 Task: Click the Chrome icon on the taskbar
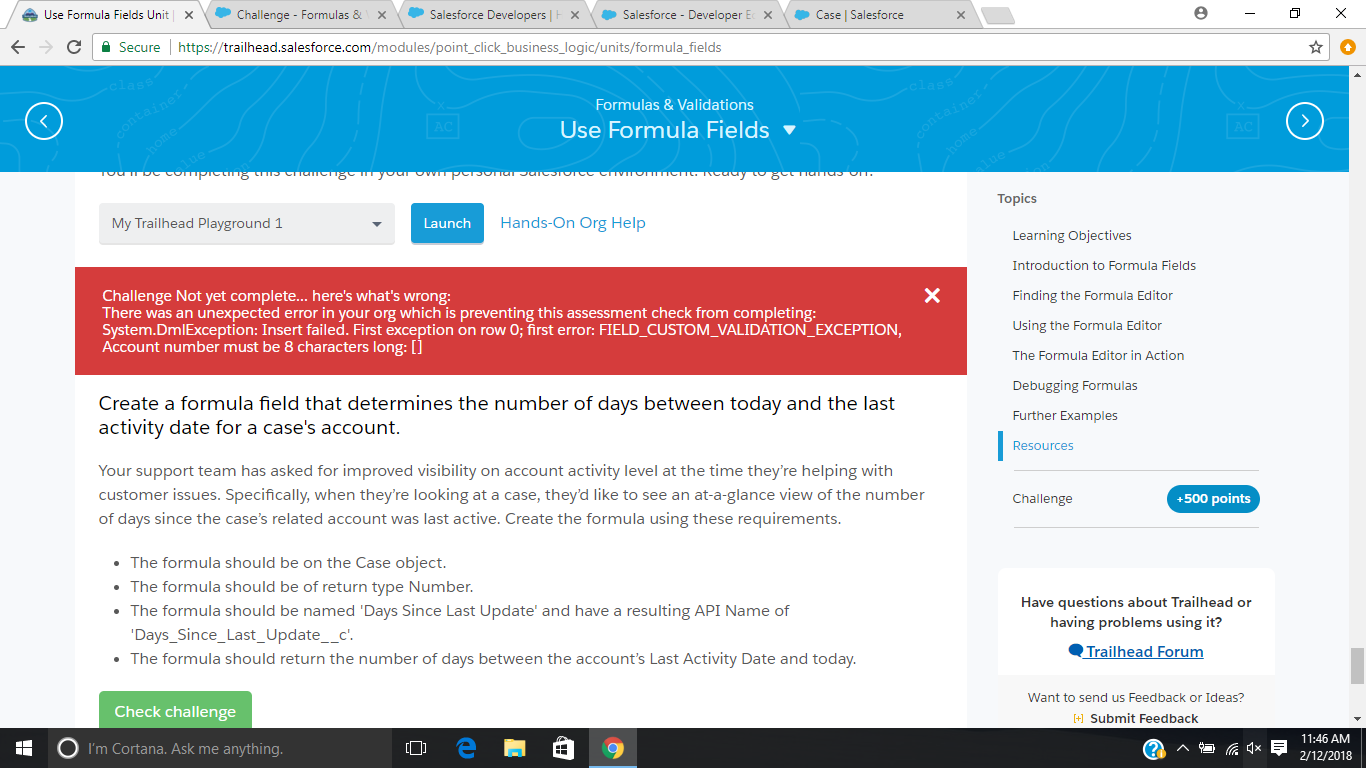613,748
